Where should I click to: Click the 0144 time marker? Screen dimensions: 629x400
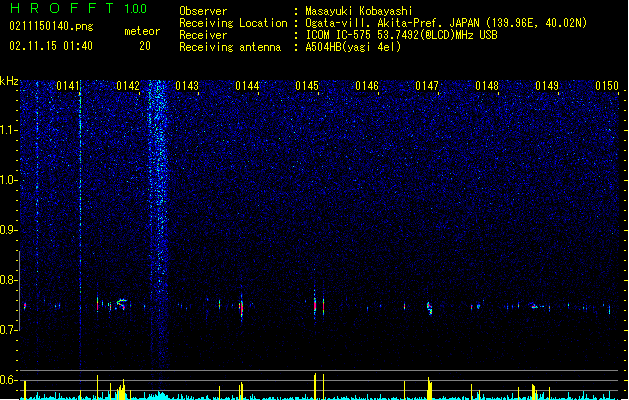tap(247, 86)
